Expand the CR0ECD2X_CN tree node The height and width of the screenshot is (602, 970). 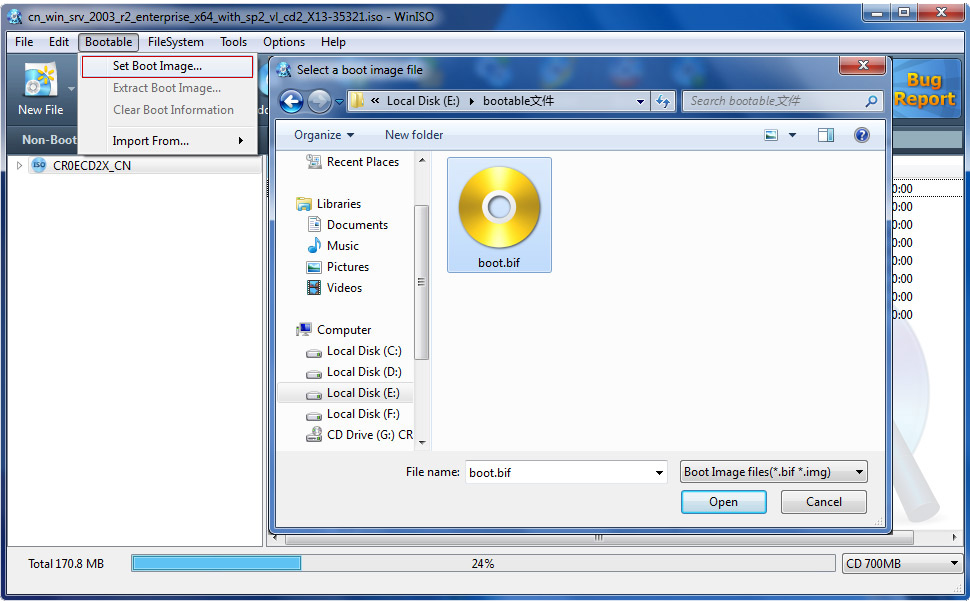(20, 166)
